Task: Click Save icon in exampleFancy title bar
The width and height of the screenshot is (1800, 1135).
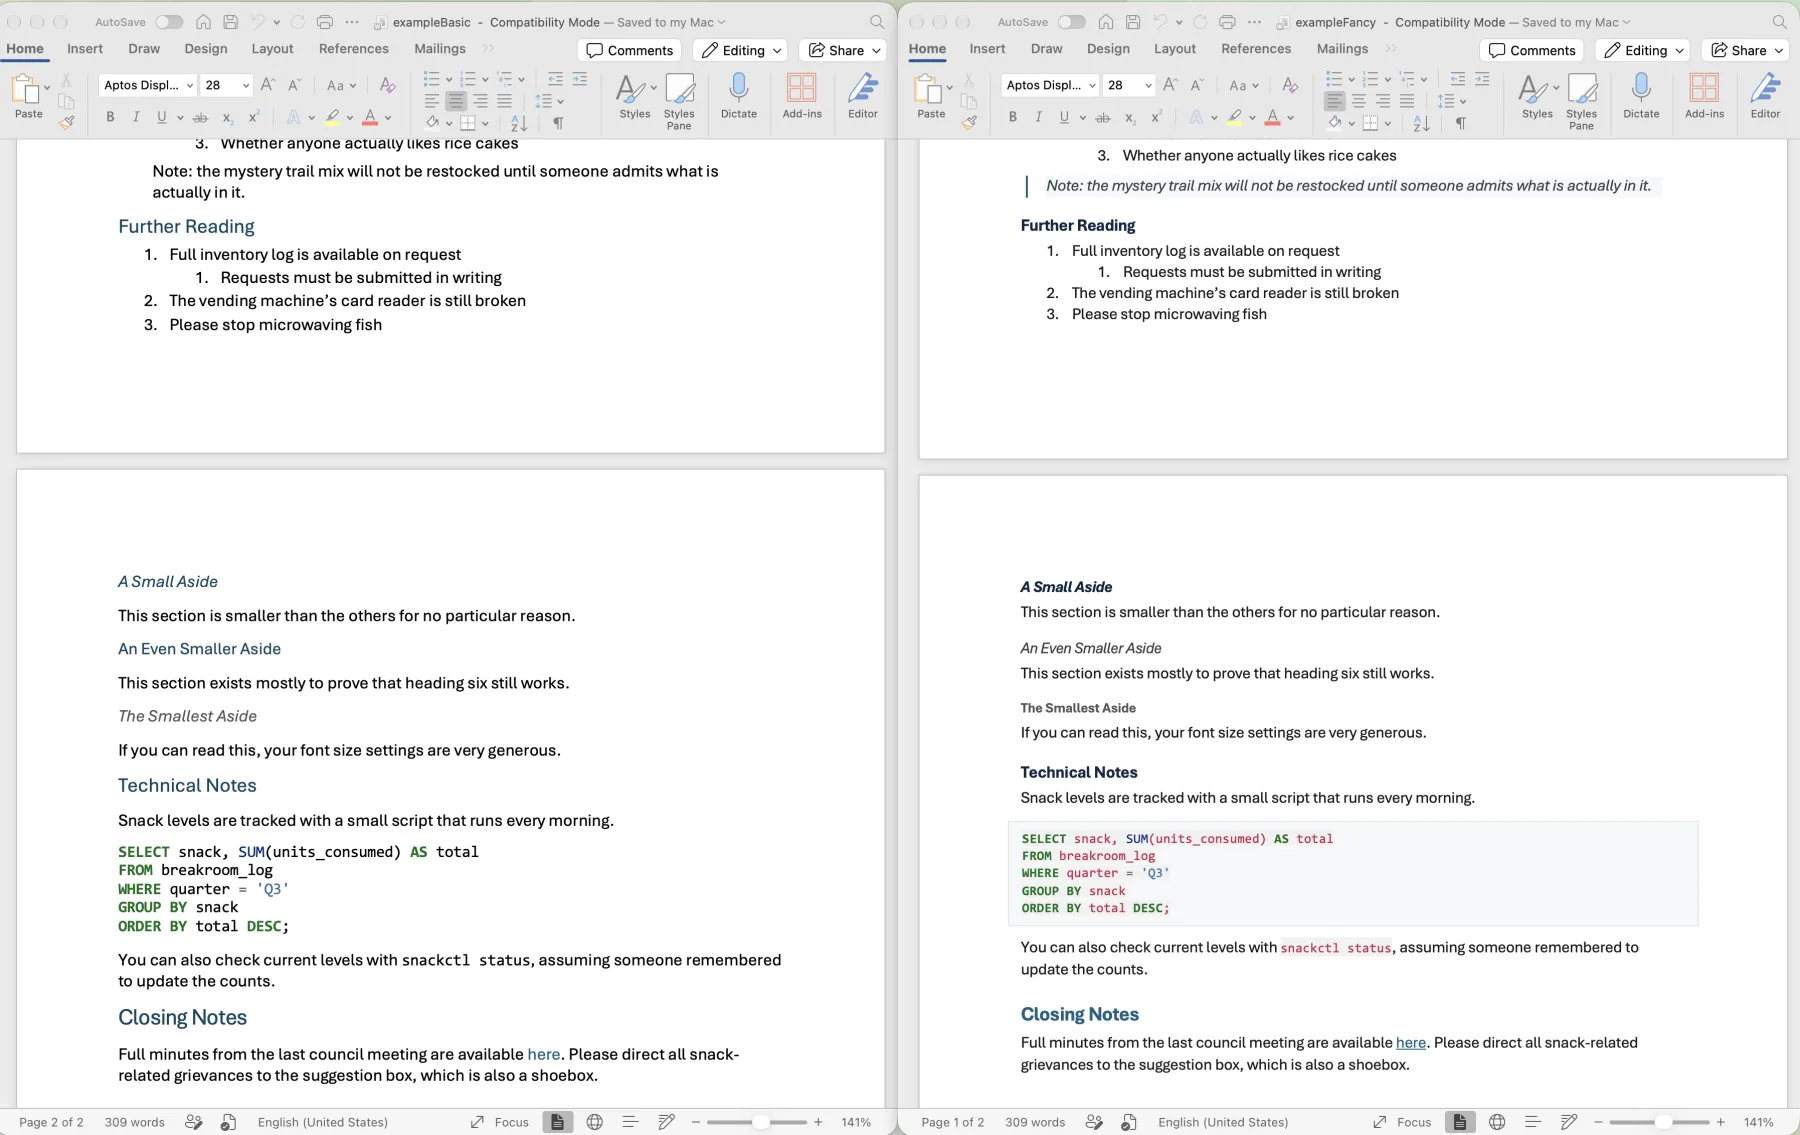Action: point(1133,22)
